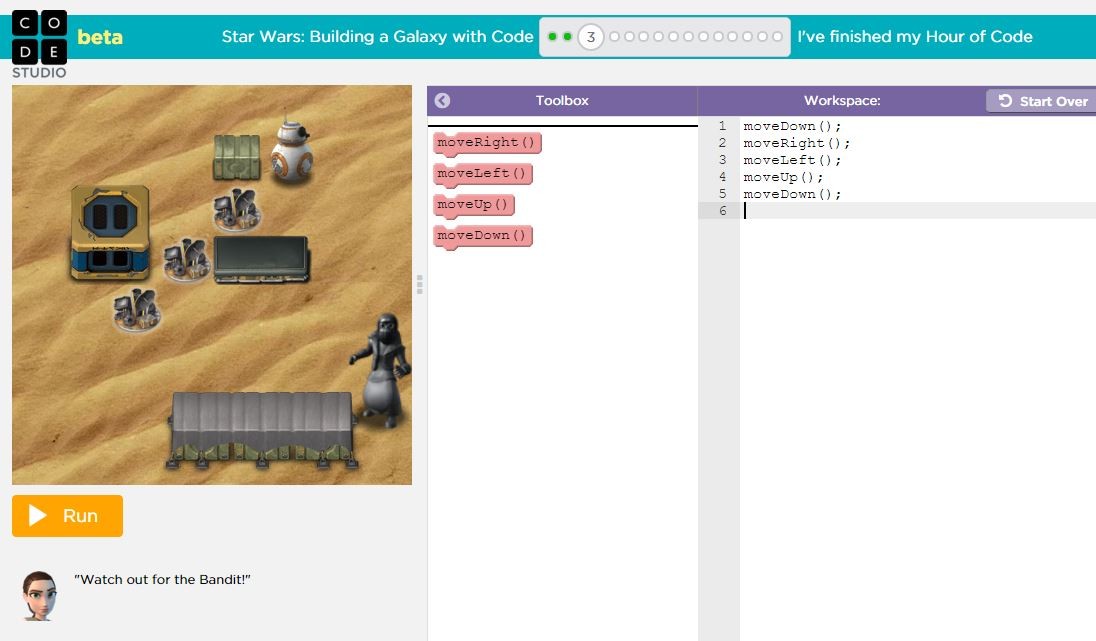Jump to level 7 progress dot
Viewport: 1096px width, 641px height.
pyautogui.click(x=658, y=36)
